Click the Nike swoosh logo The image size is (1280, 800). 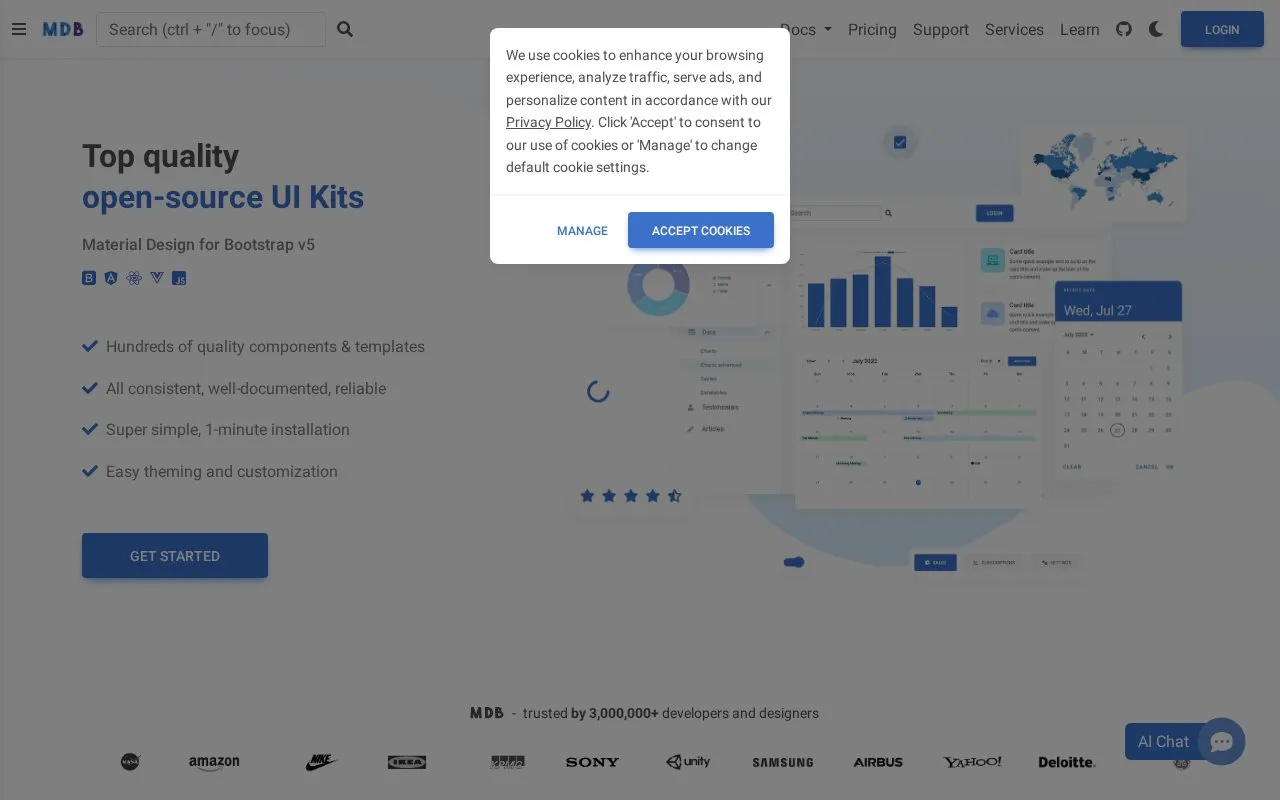(321, 762)
